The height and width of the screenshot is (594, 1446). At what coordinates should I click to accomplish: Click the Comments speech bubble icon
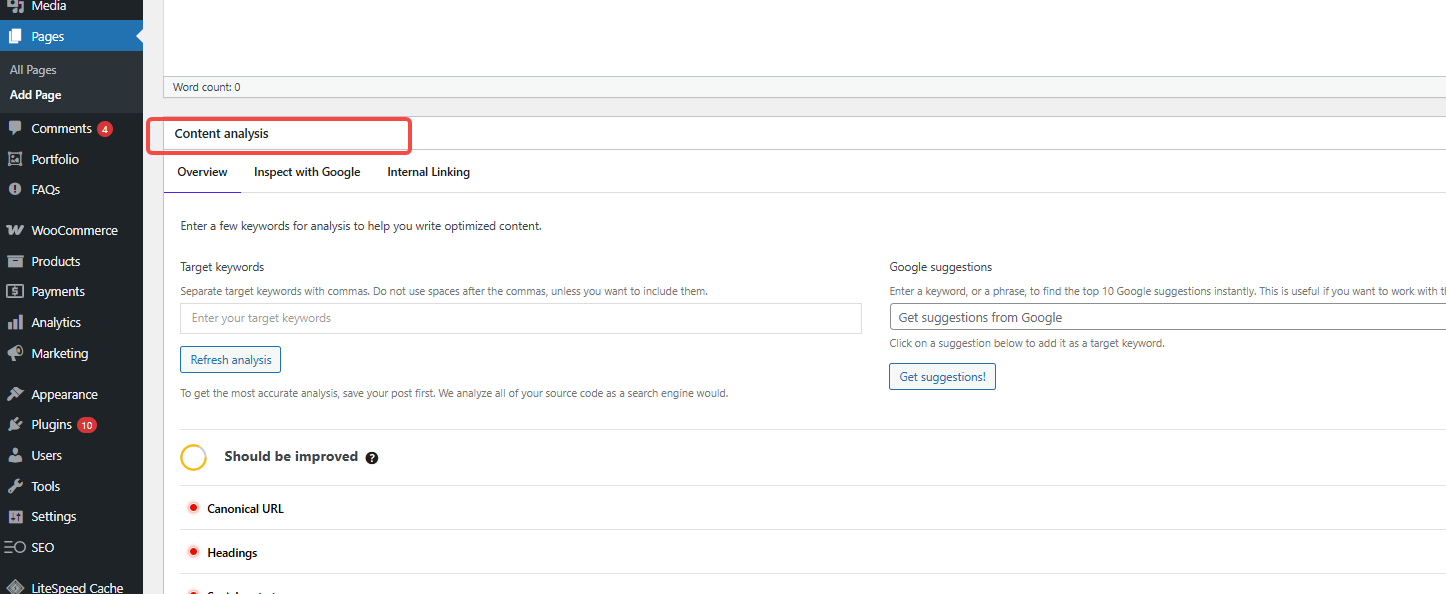15,128
